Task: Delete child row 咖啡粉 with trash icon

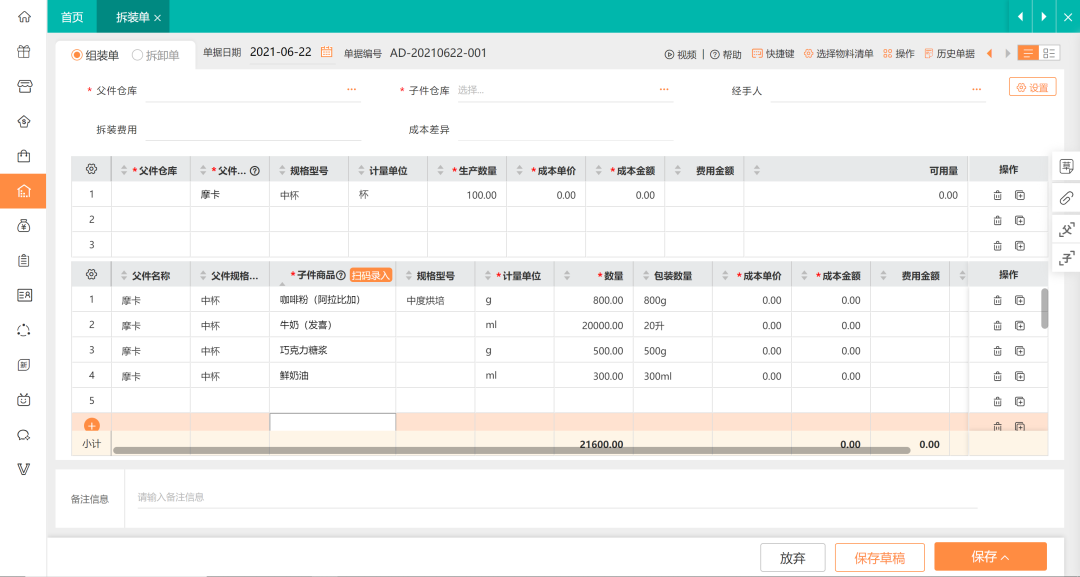Action: click(997, 300)
